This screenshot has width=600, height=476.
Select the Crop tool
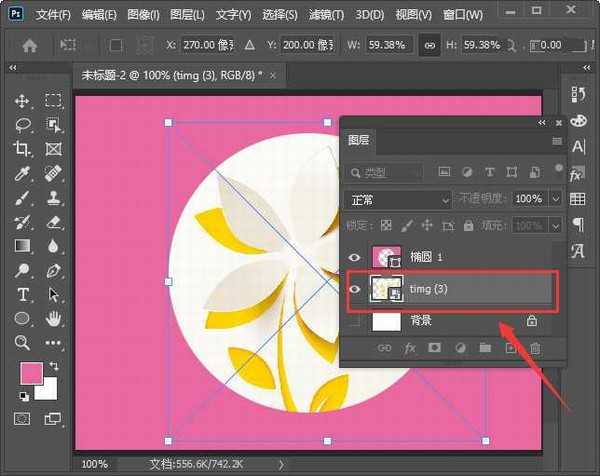click(x=23, y=149)
